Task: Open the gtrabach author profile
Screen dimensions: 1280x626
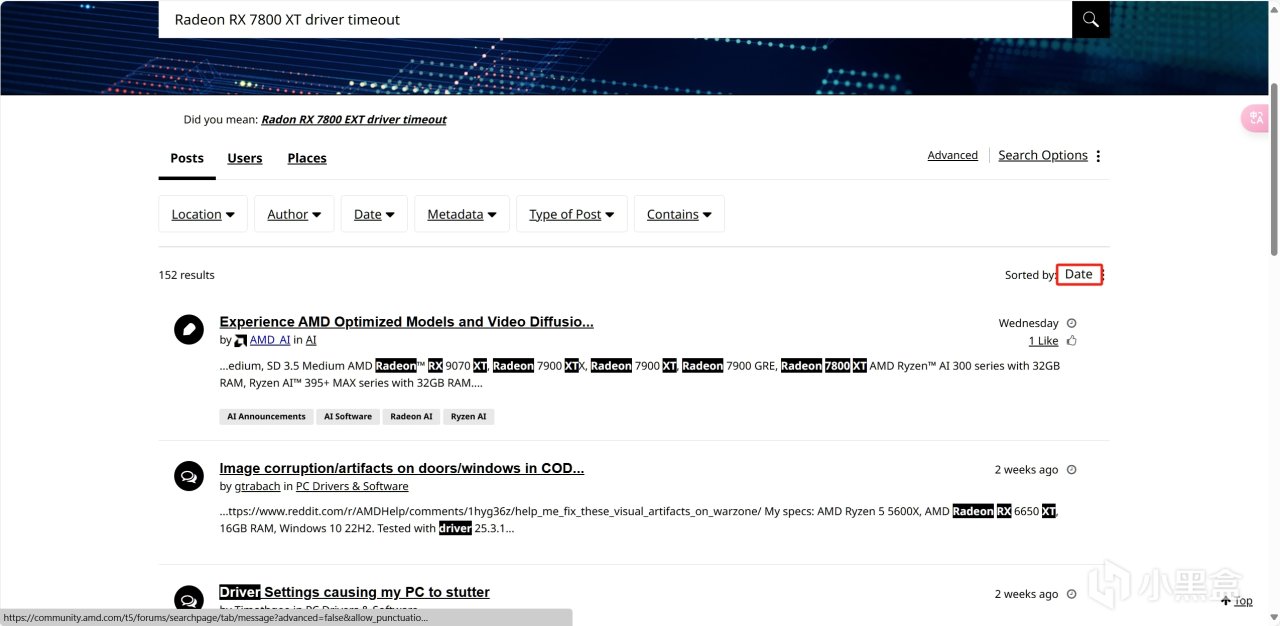Action: coord(257,486)
